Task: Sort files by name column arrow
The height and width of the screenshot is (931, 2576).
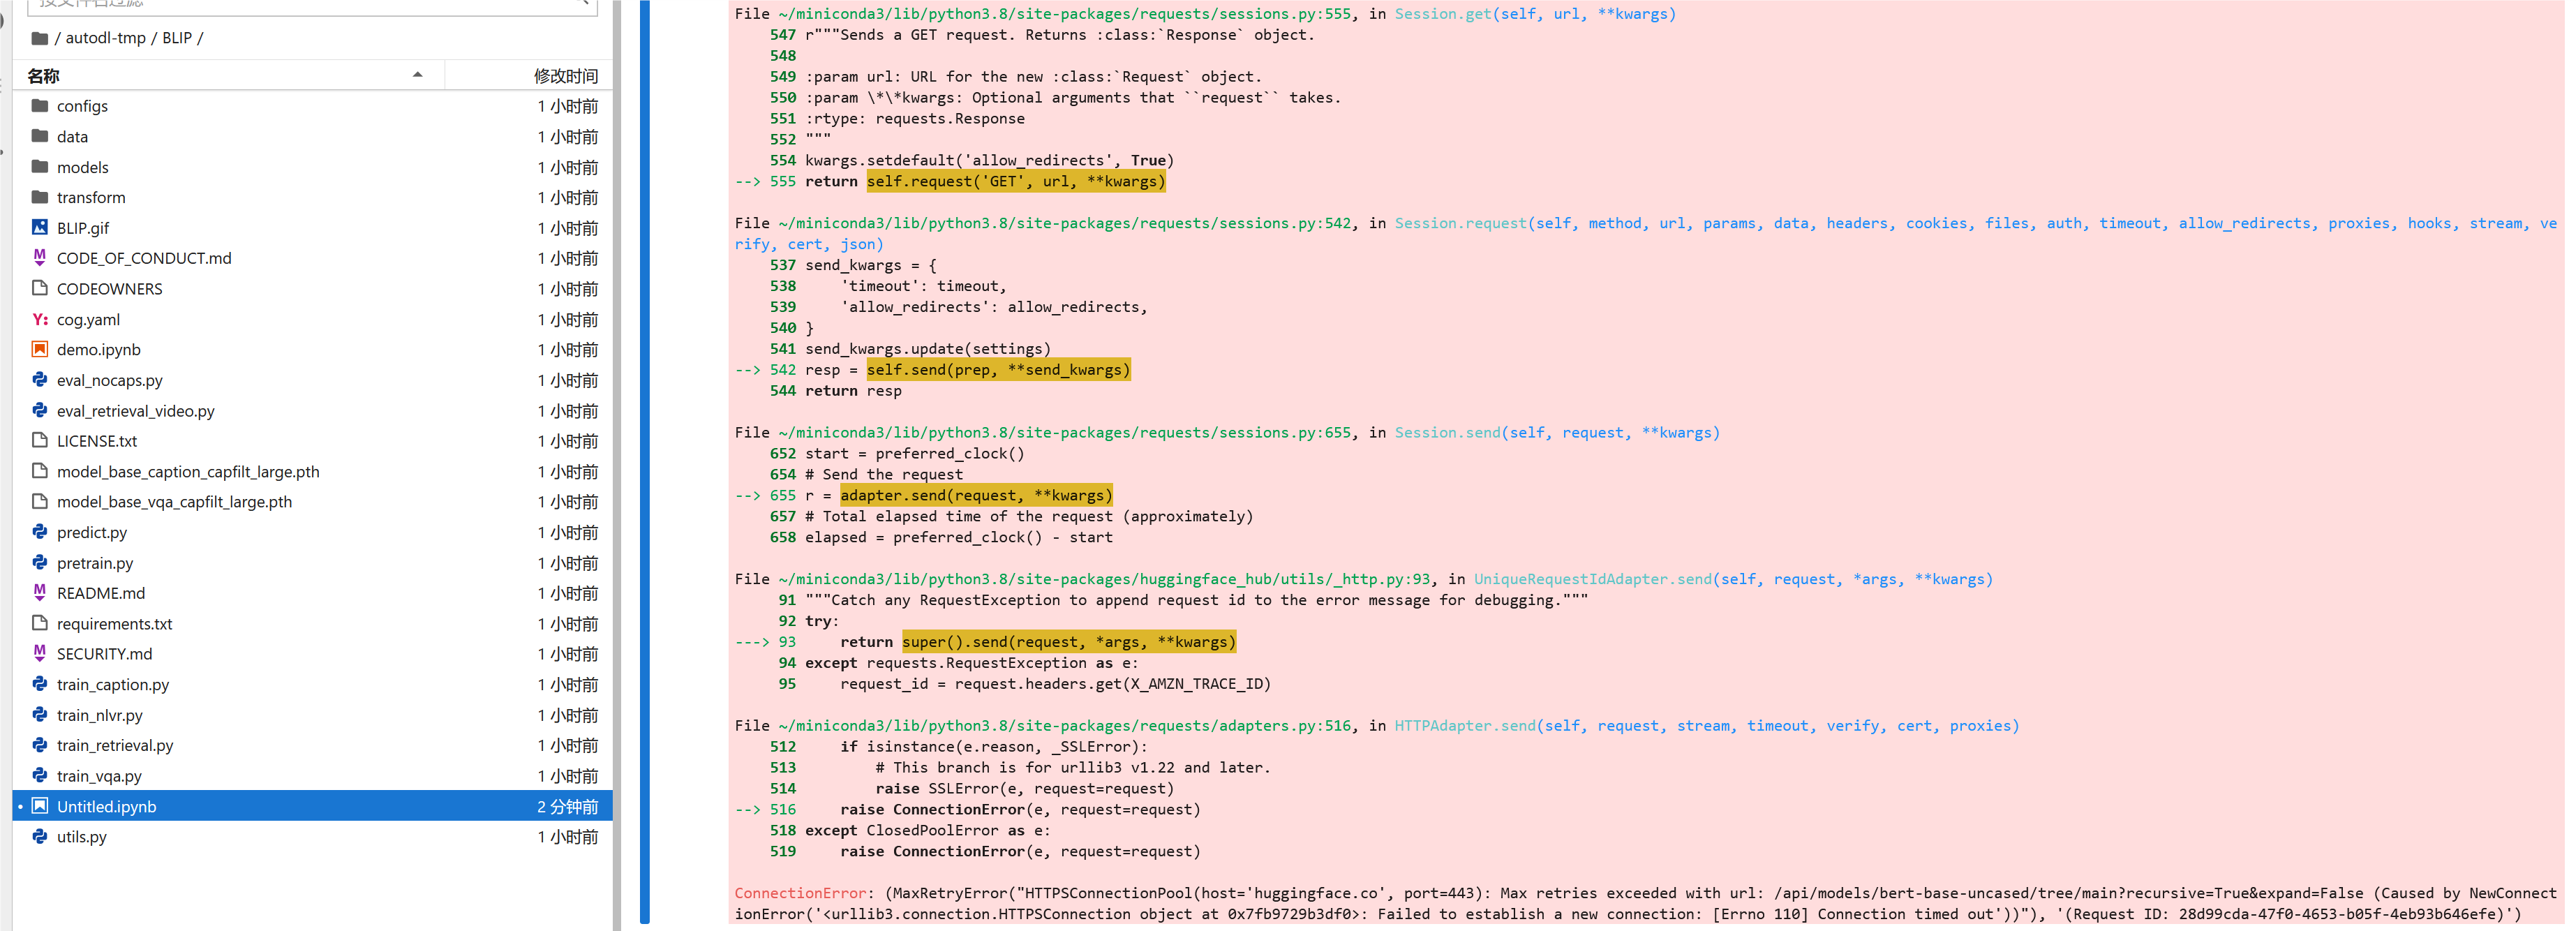Action: (417, 75)
